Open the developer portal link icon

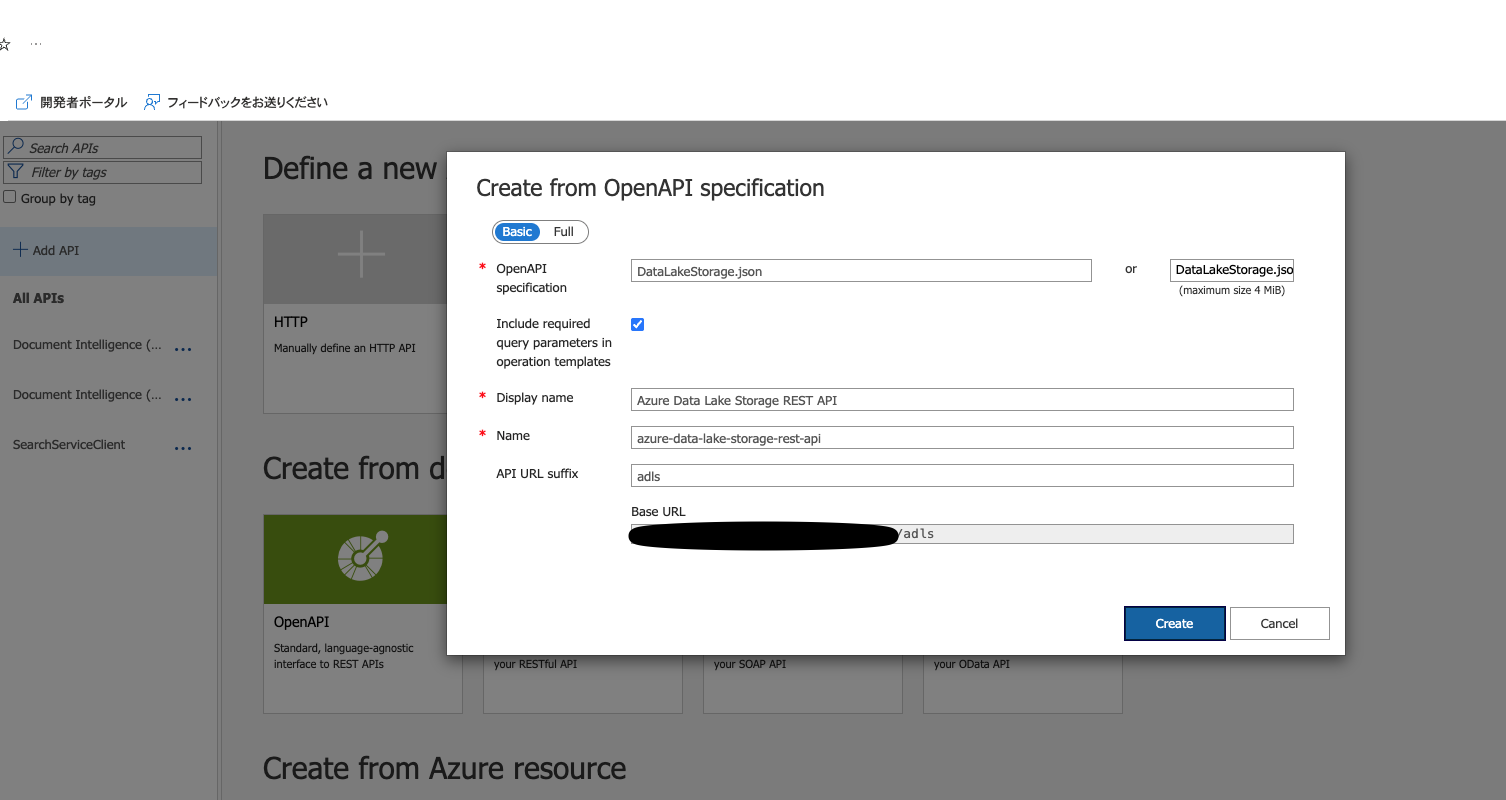[x=24, y=102]
